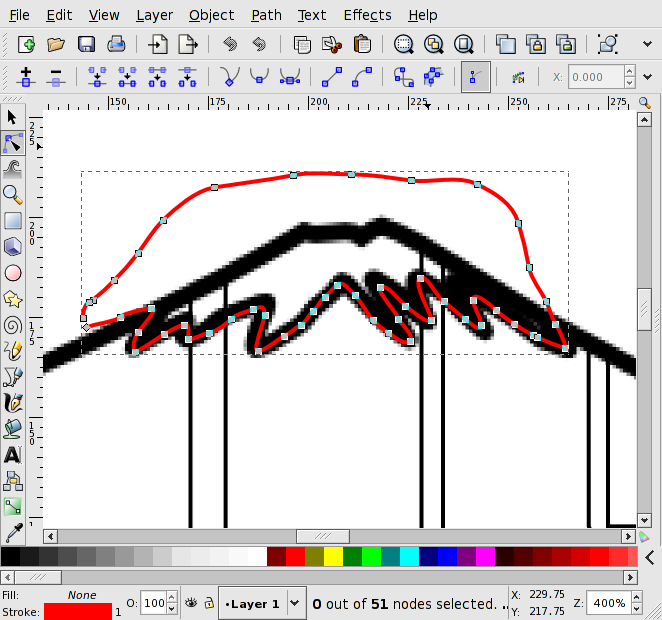This screenshot has height=620, width=662.
Task: Click the red Stroke color indicator
Action: click(77, 611)
